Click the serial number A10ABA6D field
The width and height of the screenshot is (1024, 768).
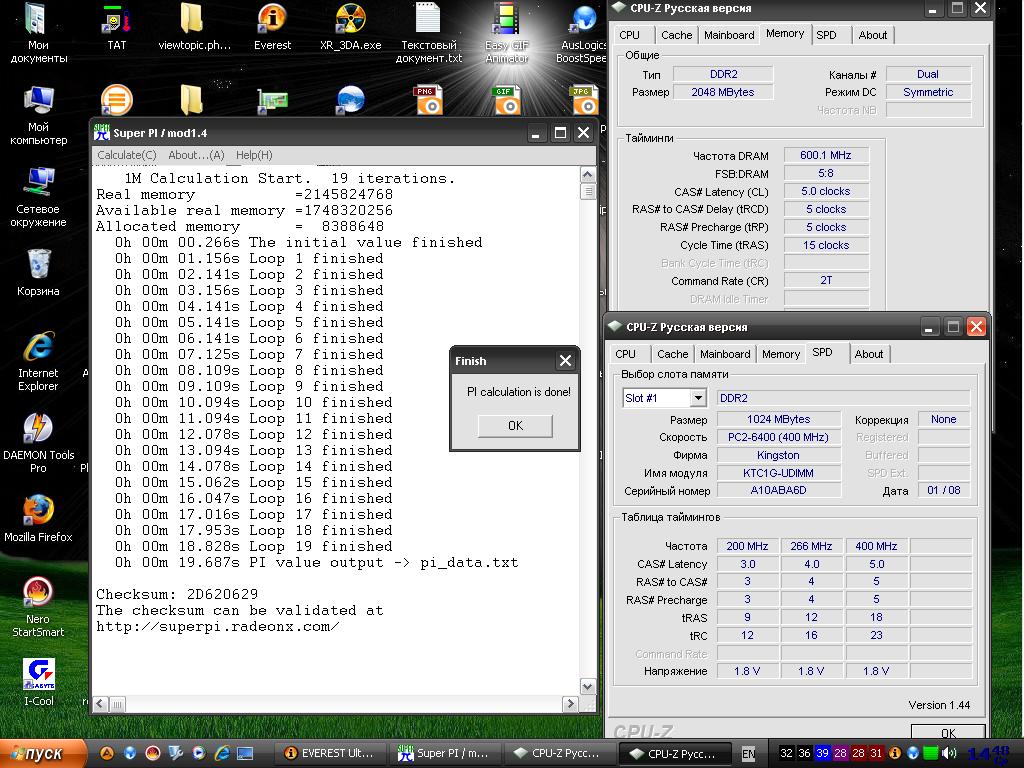778,490
